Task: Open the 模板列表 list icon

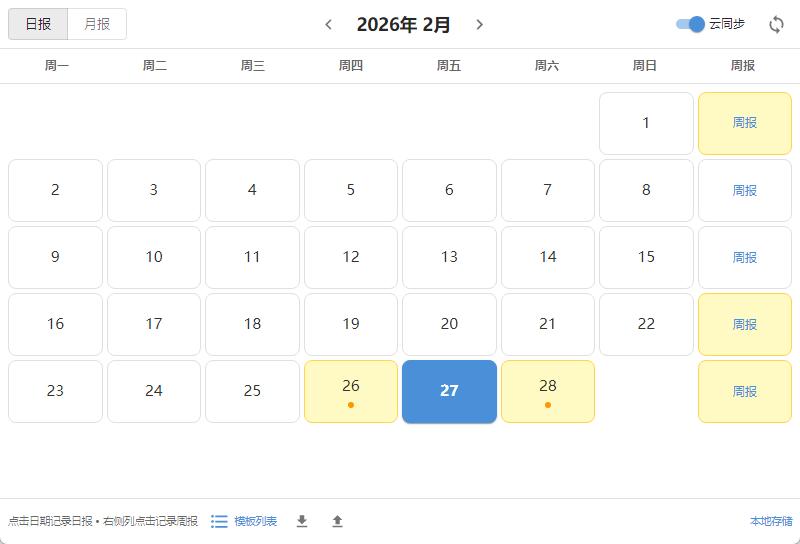Action: click(x=220, y=521)
